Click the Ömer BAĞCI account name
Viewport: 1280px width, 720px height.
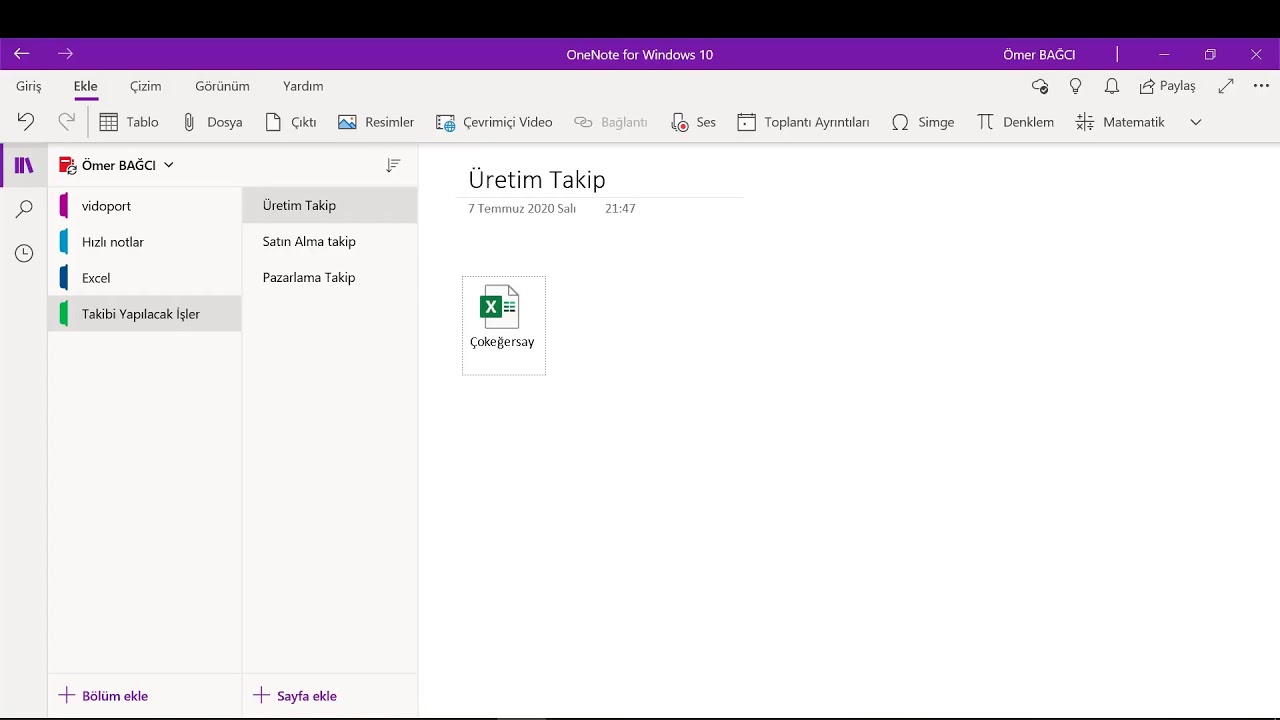tap(1039, 55)
